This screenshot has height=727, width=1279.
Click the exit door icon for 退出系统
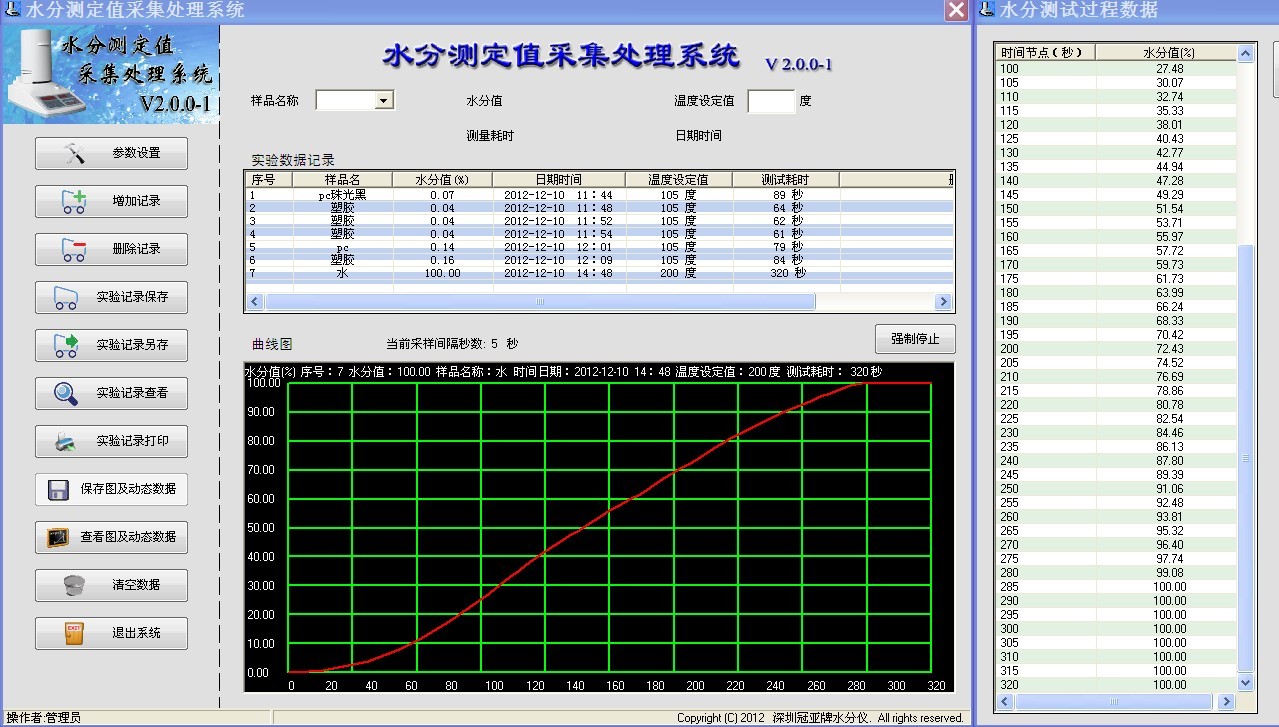[73, 633]
